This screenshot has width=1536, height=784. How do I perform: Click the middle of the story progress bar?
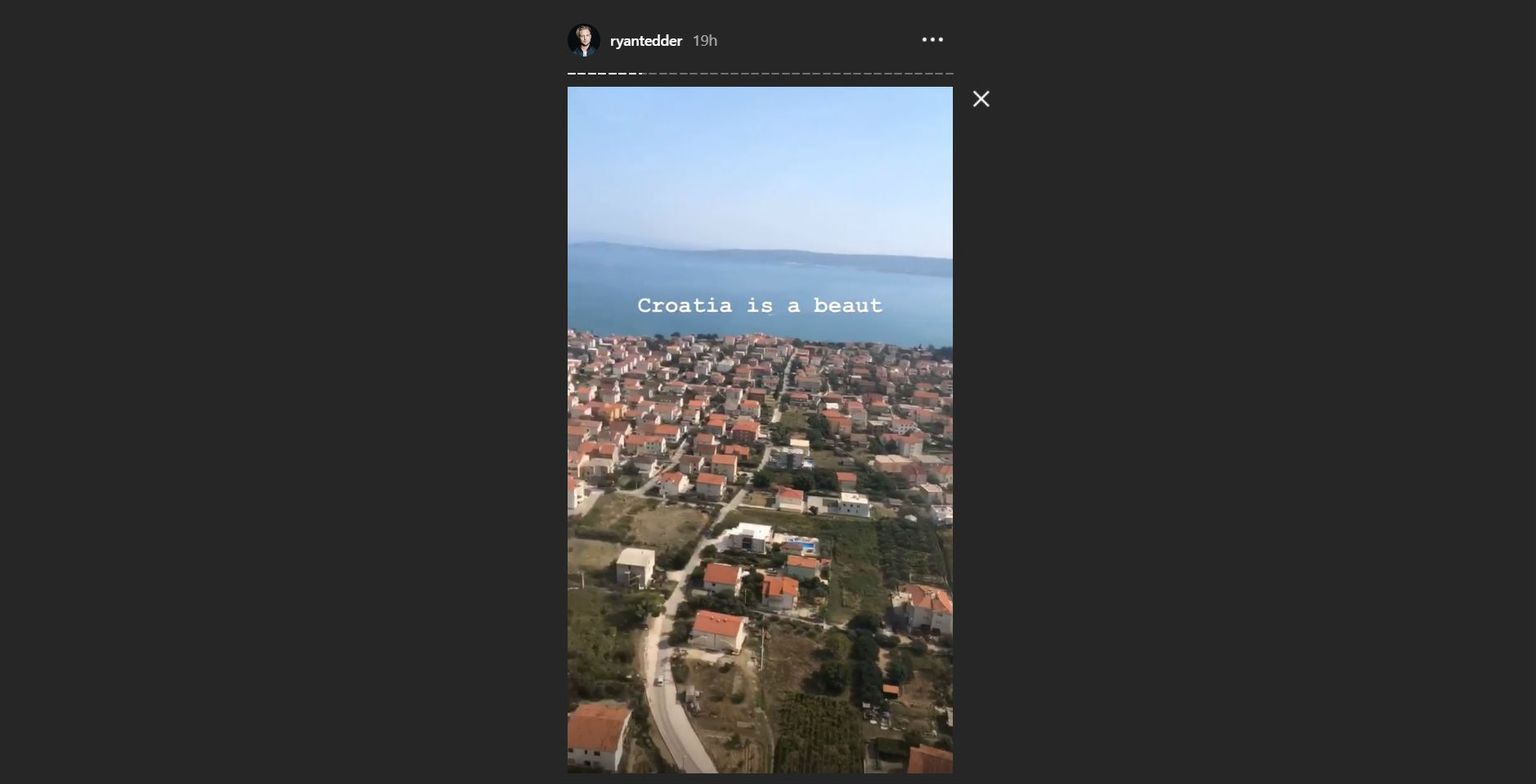pyautogui.click(x=760, y=74)
